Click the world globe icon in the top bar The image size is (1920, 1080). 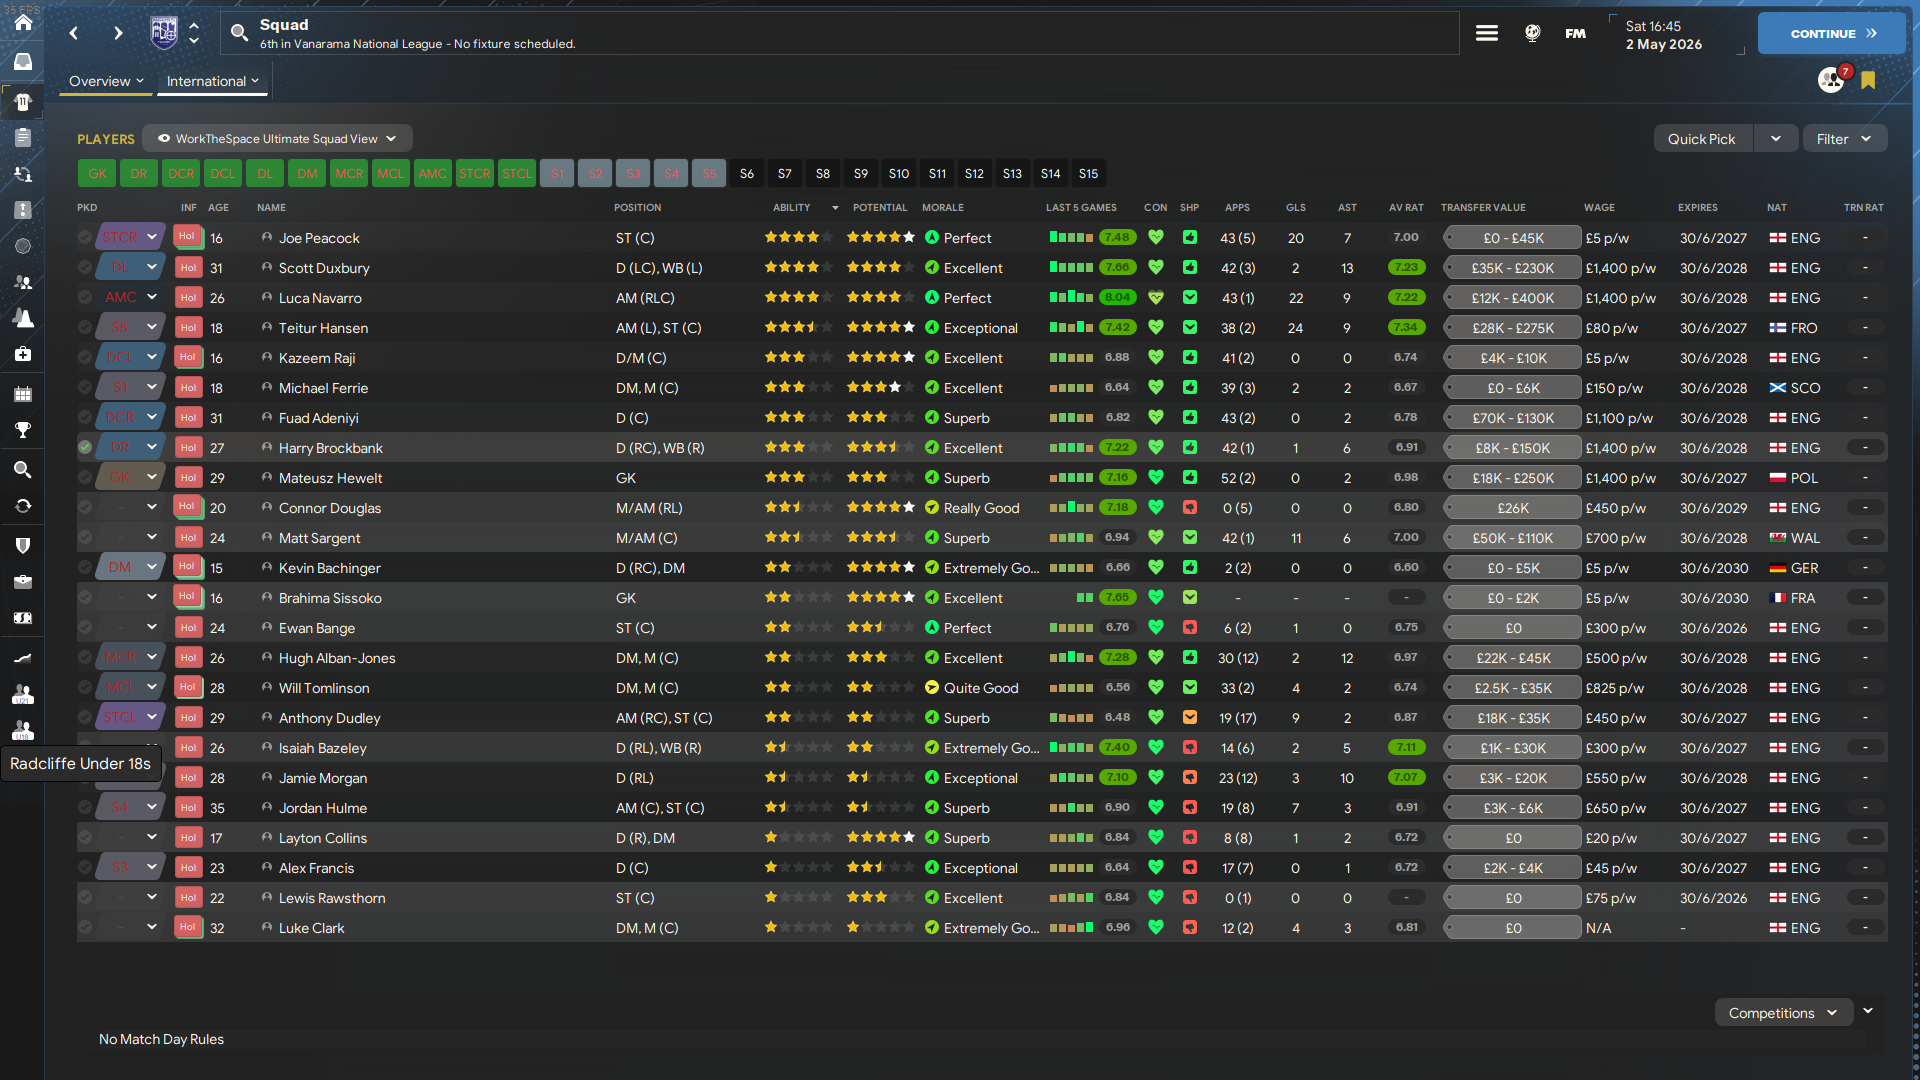(x=1532, y=33)
